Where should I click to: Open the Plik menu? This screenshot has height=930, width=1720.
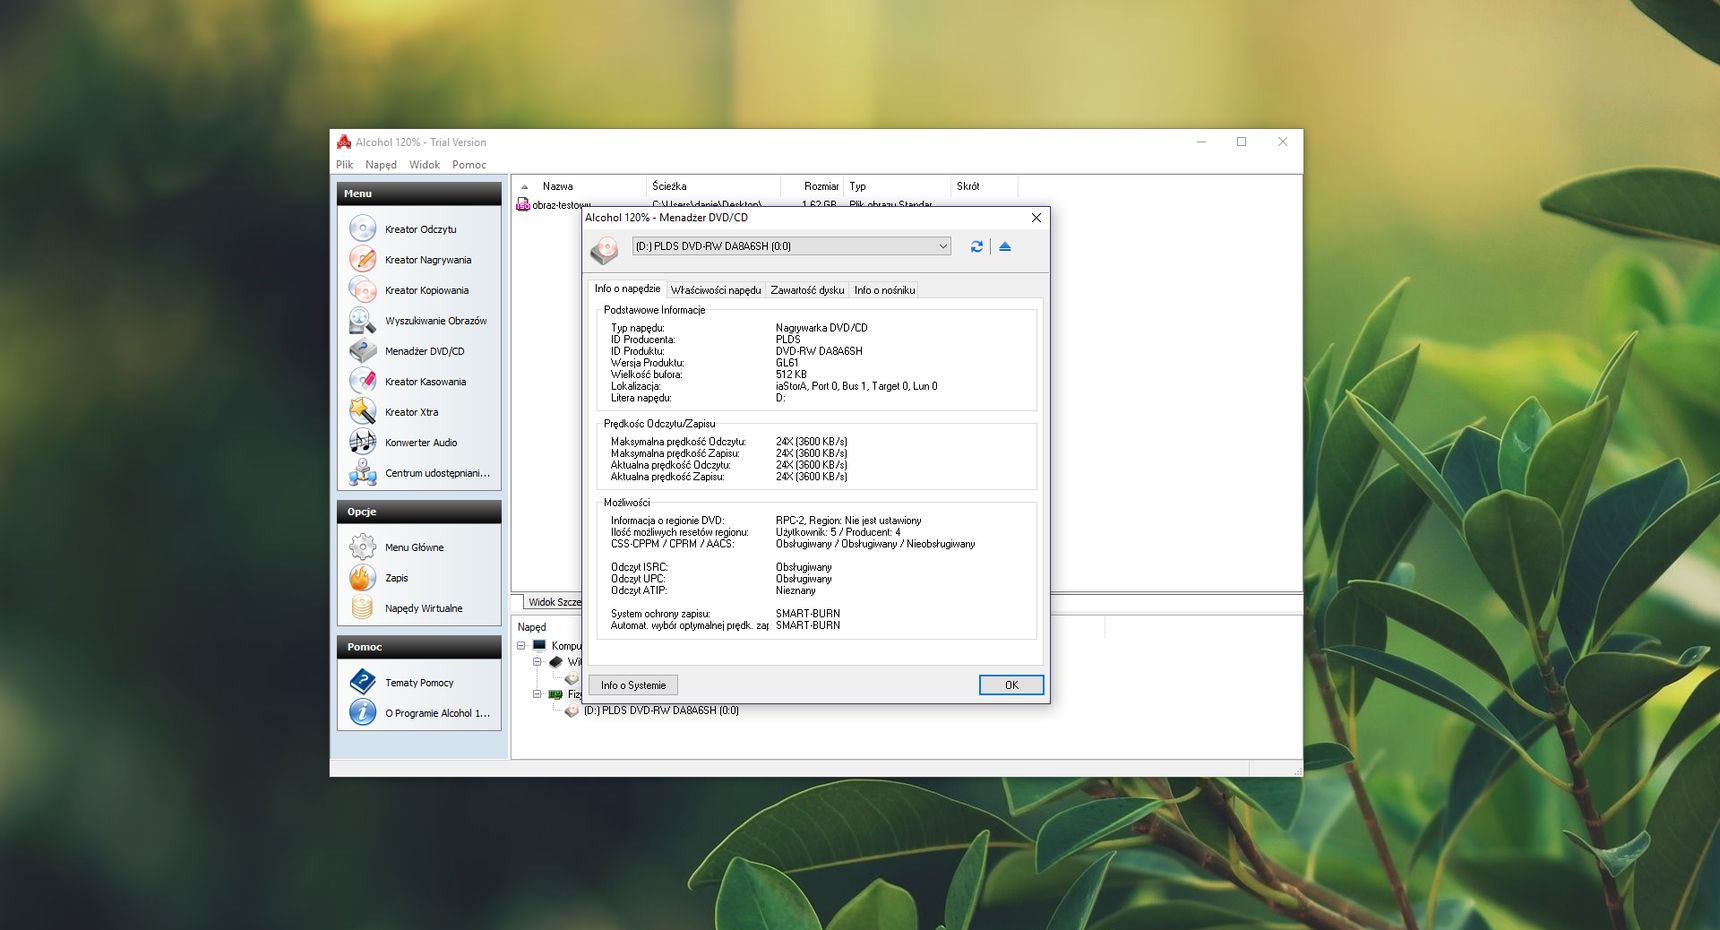point(345,165)
